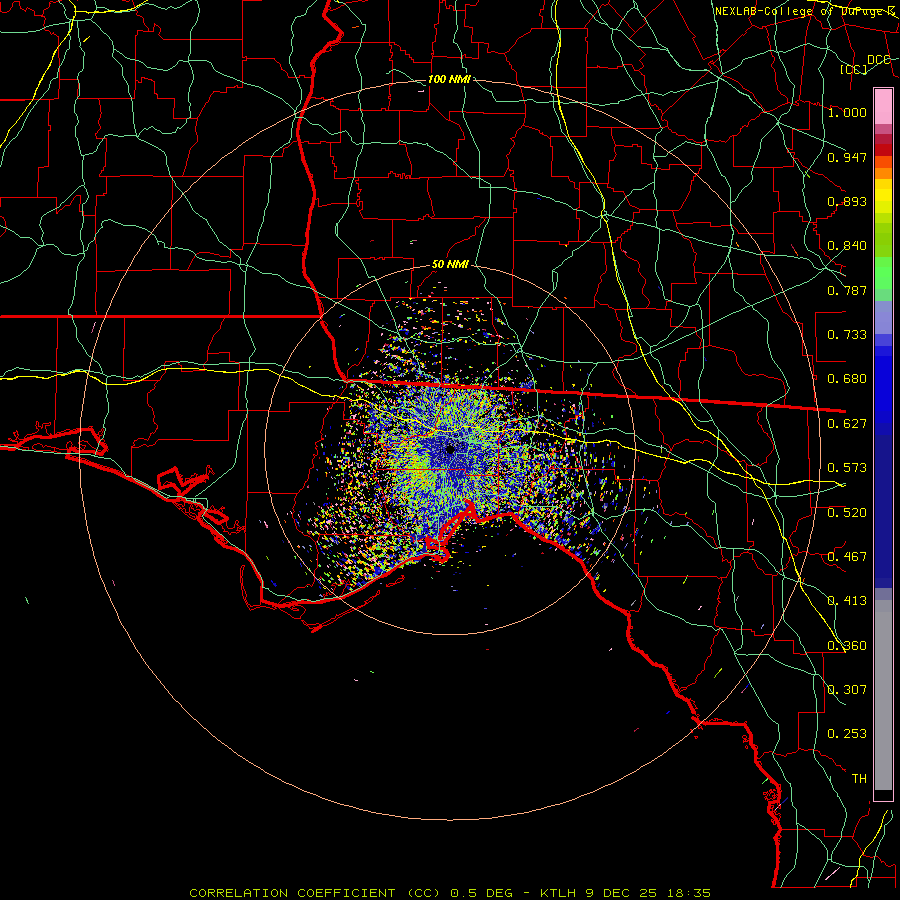Click the 0.307 scale label

[847, 690]
